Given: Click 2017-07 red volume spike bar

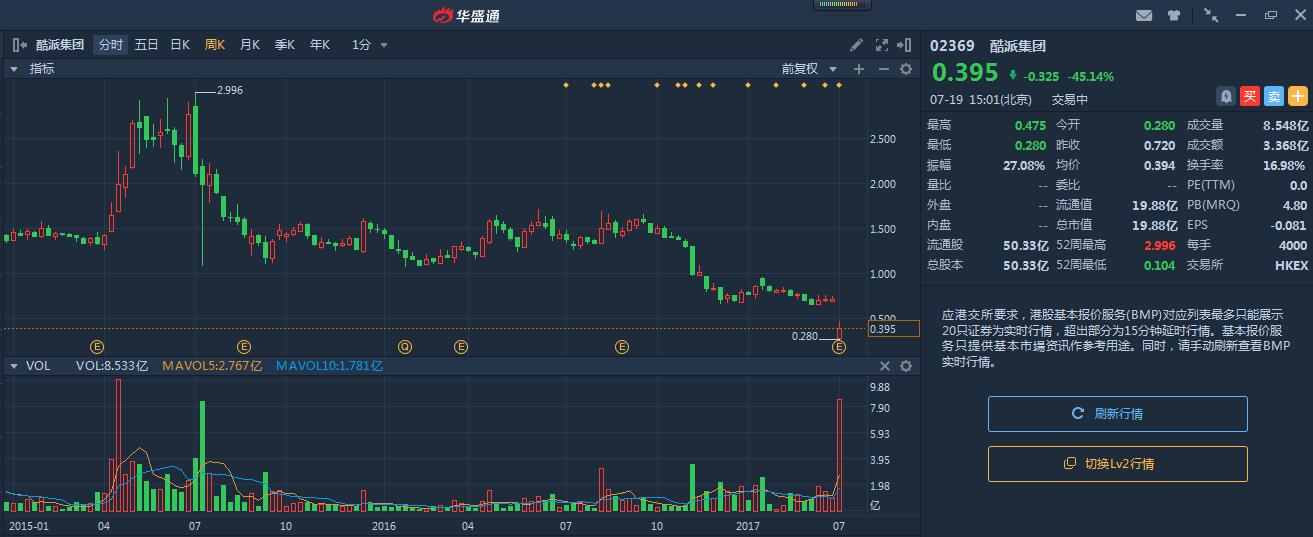Looking at the screenshot, I should point(839,456).
